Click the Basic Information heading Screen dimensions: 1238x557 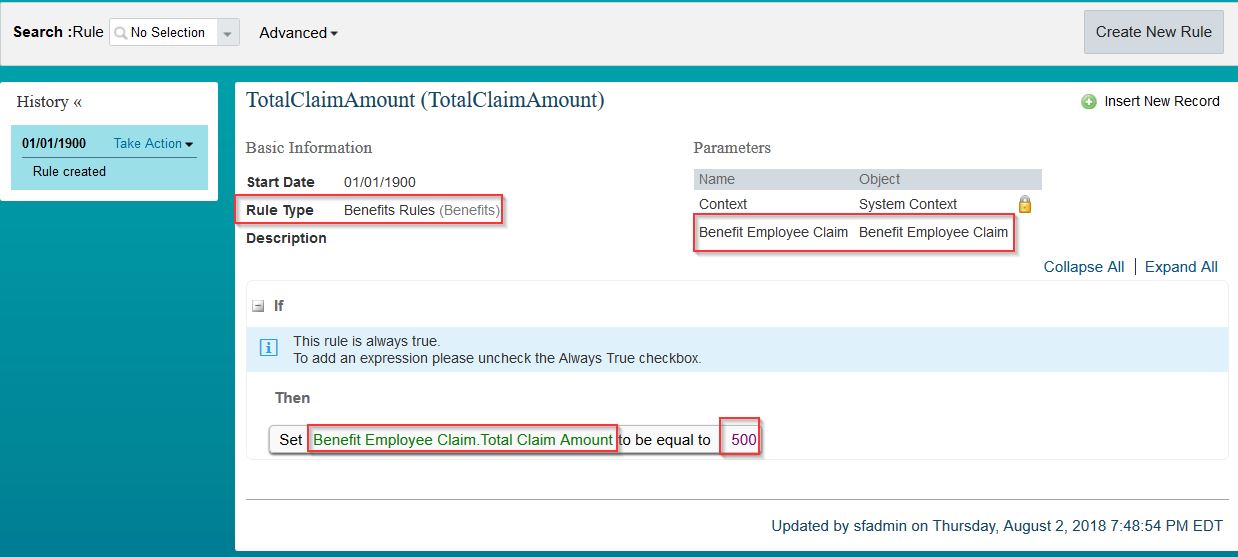309,148
